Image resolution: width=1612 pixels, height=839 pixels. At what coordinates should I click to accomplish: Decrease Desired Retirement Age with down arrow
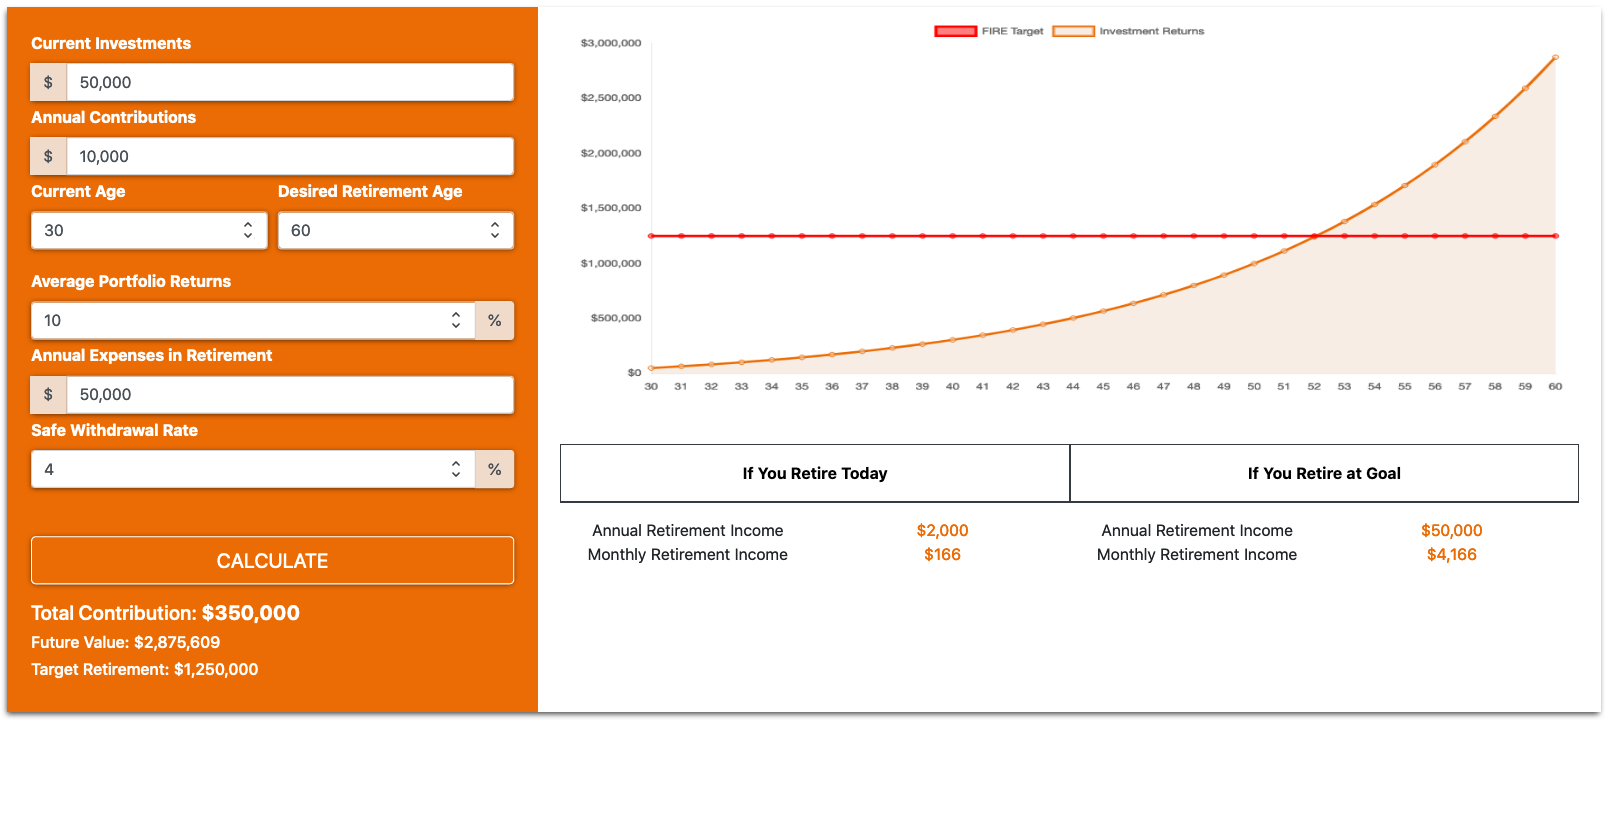click(x=495, y=236)
